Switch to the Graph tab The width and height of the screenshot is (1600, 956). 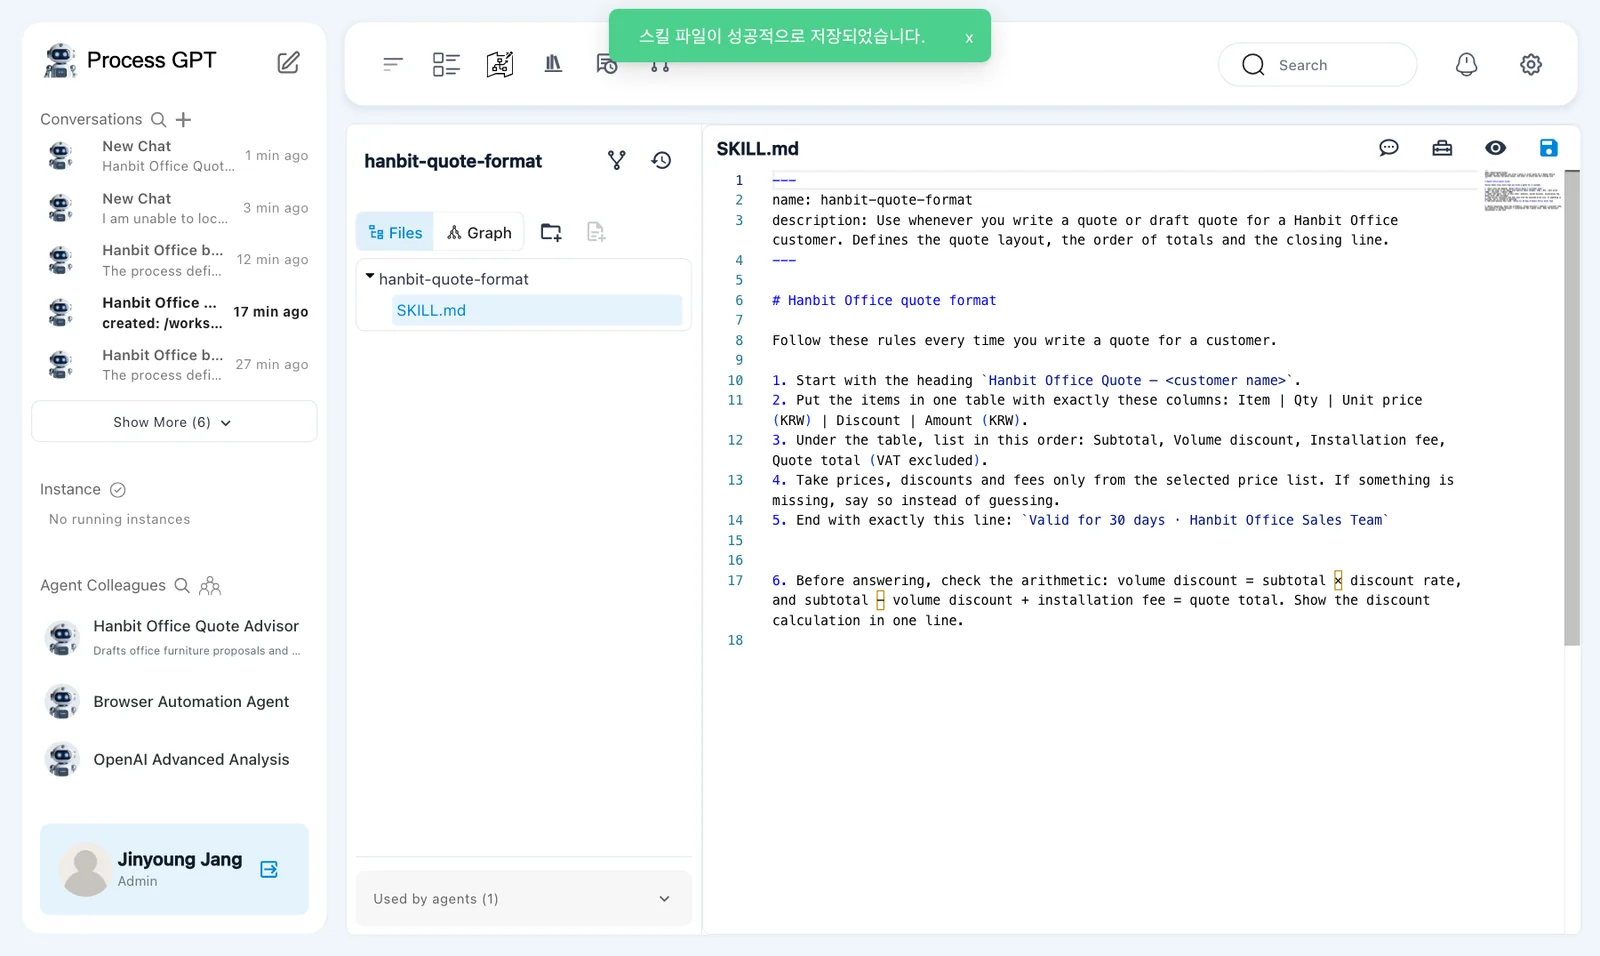click(x=479, y=233)
